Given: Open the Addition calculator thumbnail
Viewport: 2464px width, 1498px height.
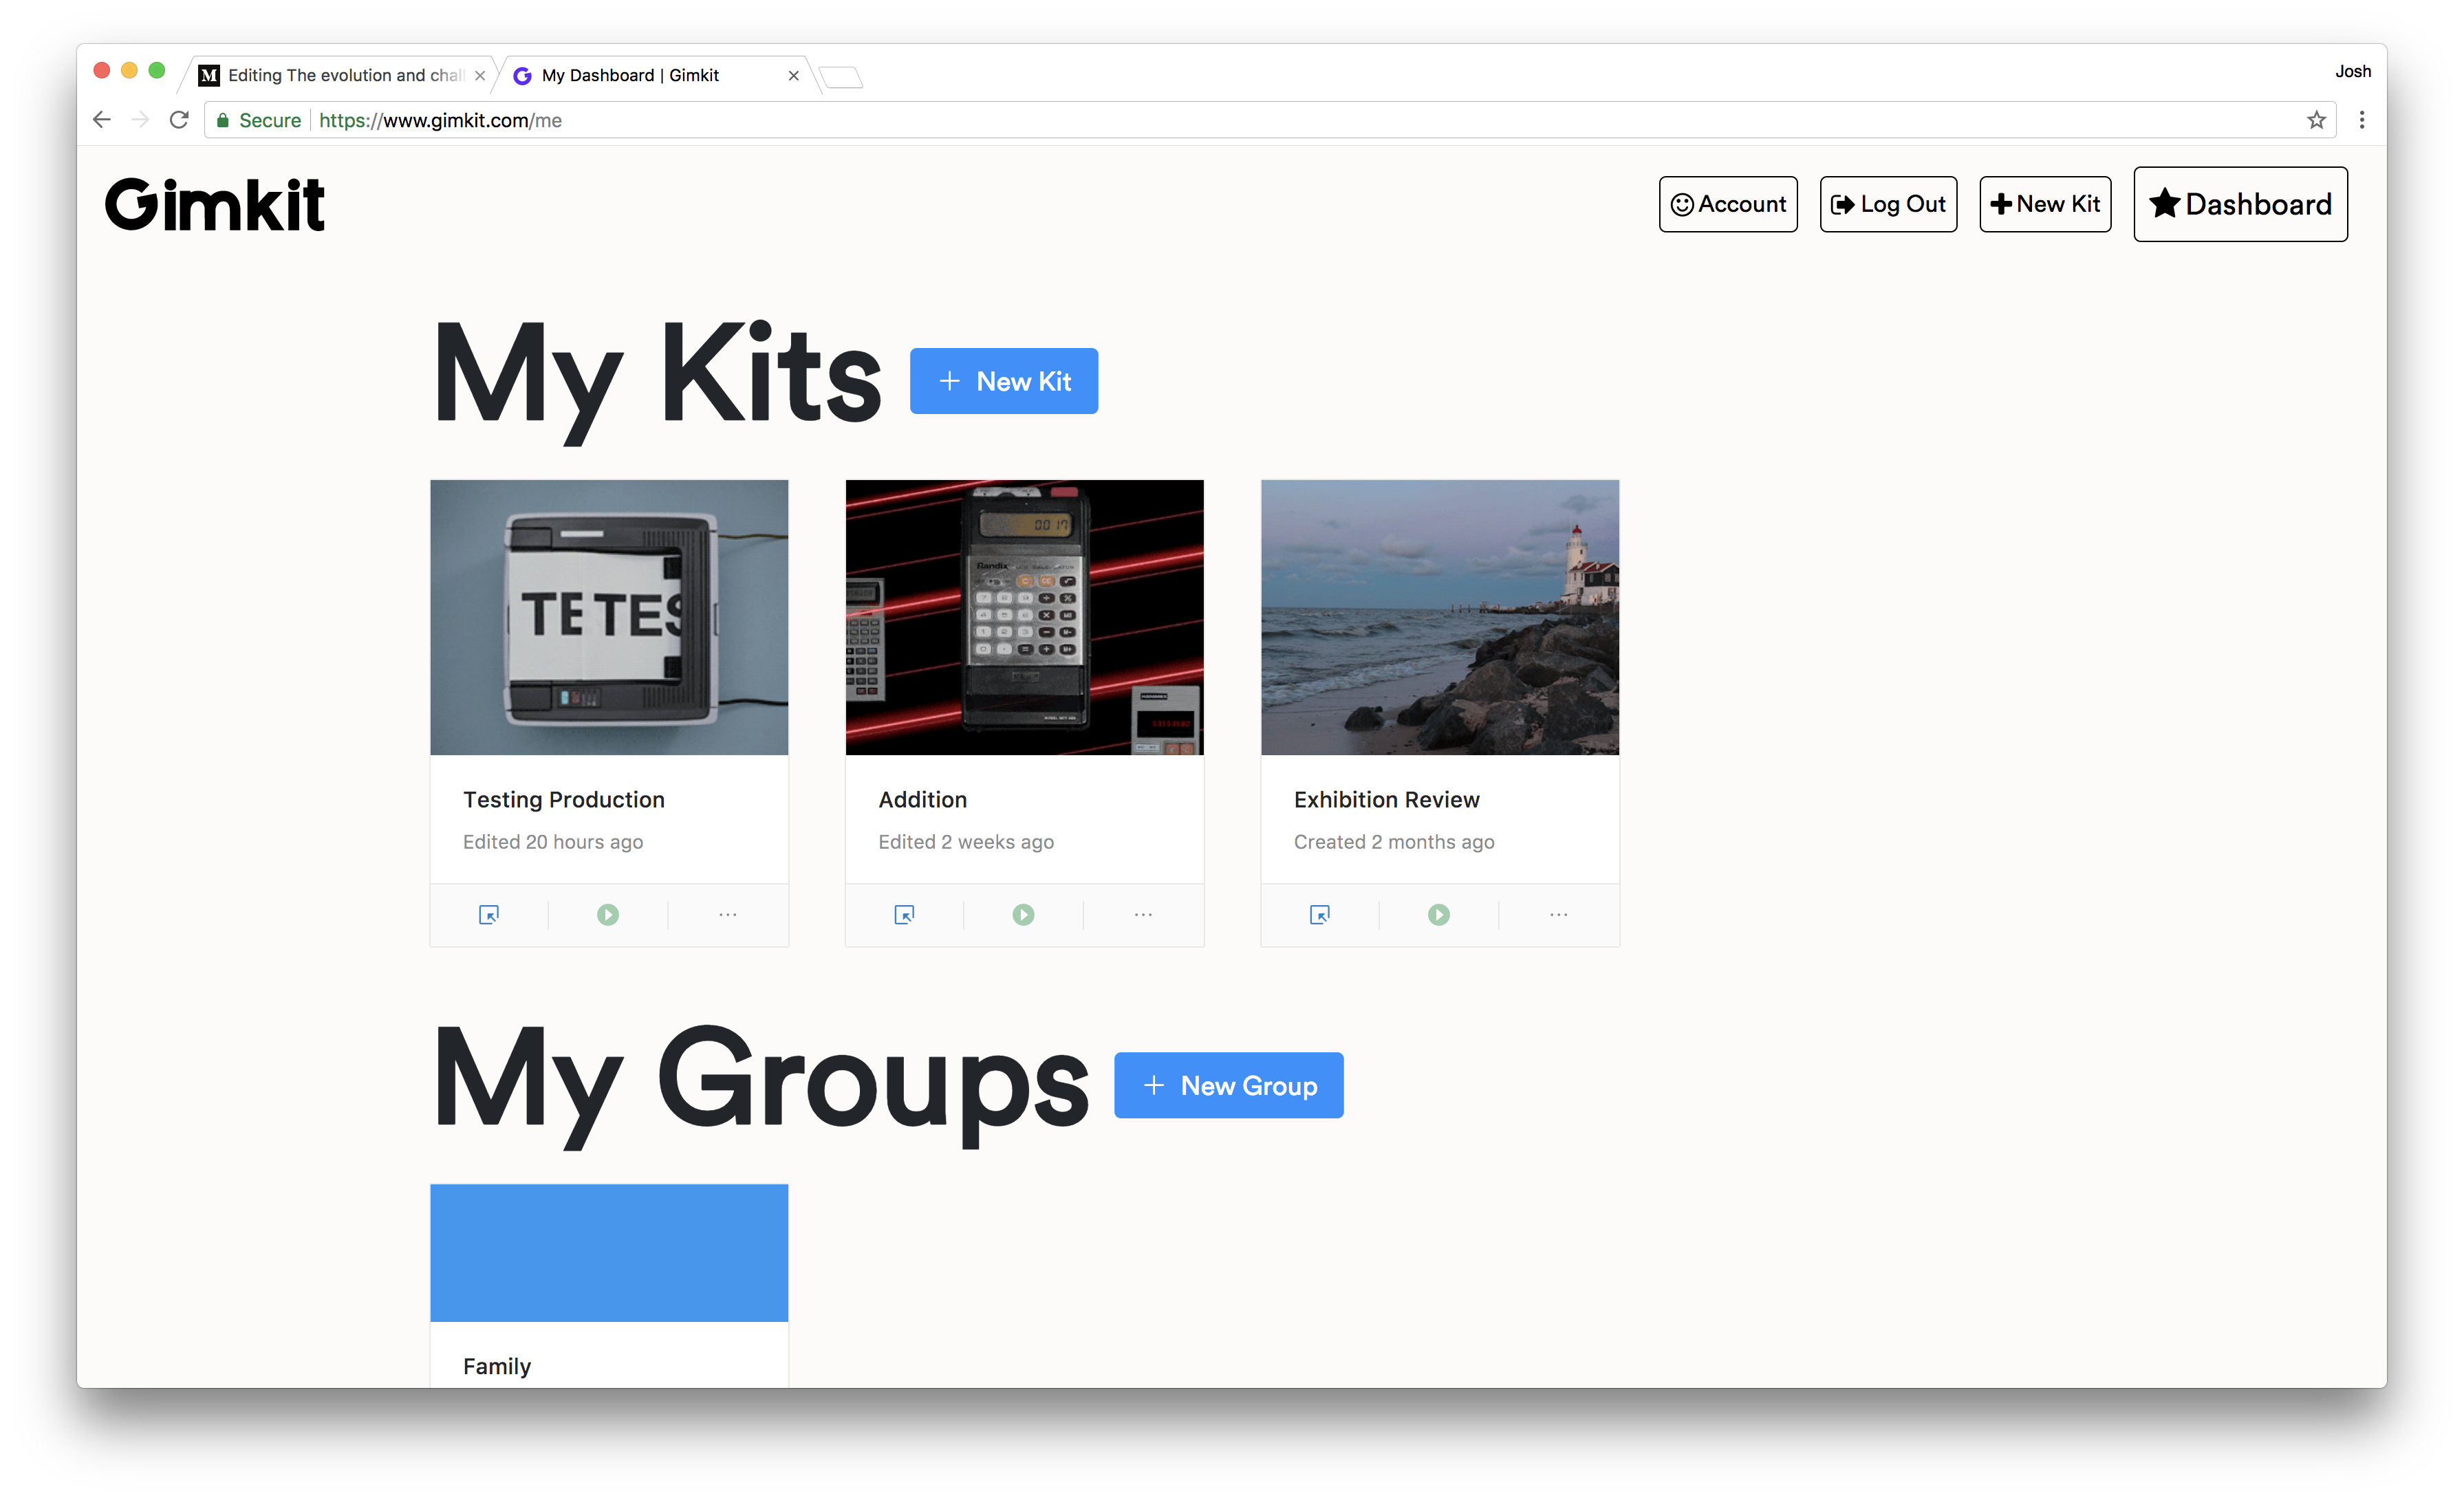Looking at the screenshot, I should pos(1024,617).
